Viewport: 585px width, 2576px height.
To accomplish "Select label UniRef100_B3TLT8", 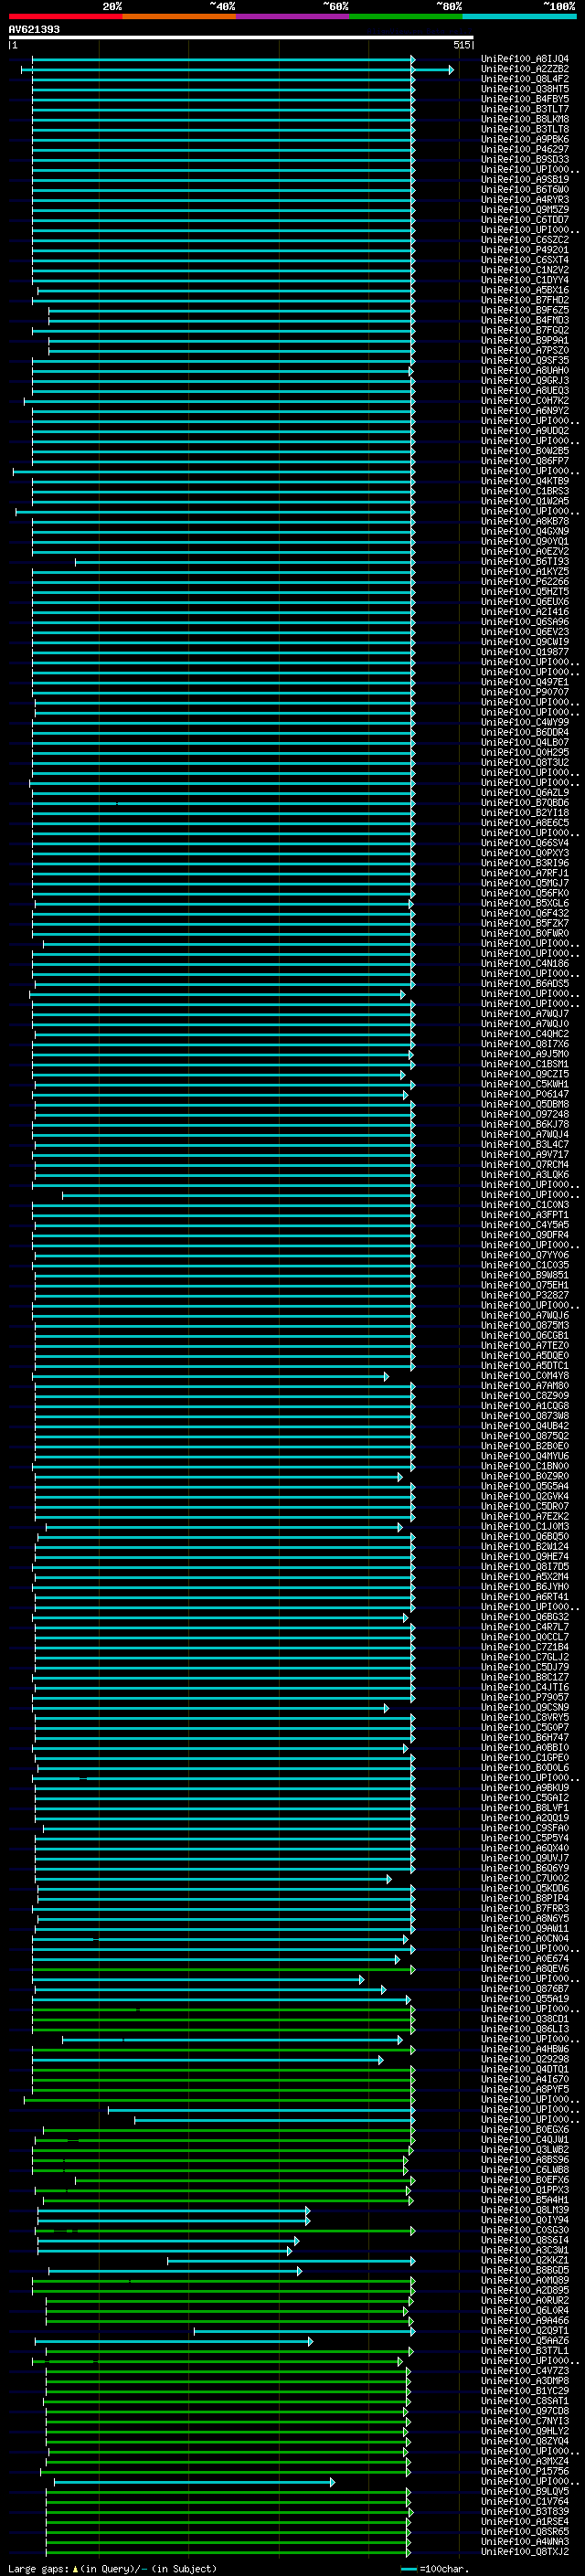I will [x=525, y=129].
